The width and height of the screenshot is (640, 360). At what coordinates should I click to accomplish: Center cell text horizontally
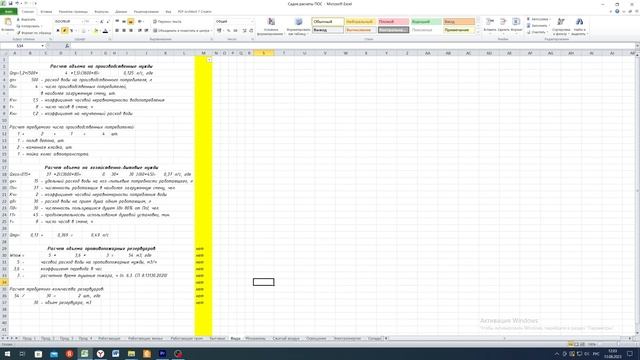pos(124,31)
